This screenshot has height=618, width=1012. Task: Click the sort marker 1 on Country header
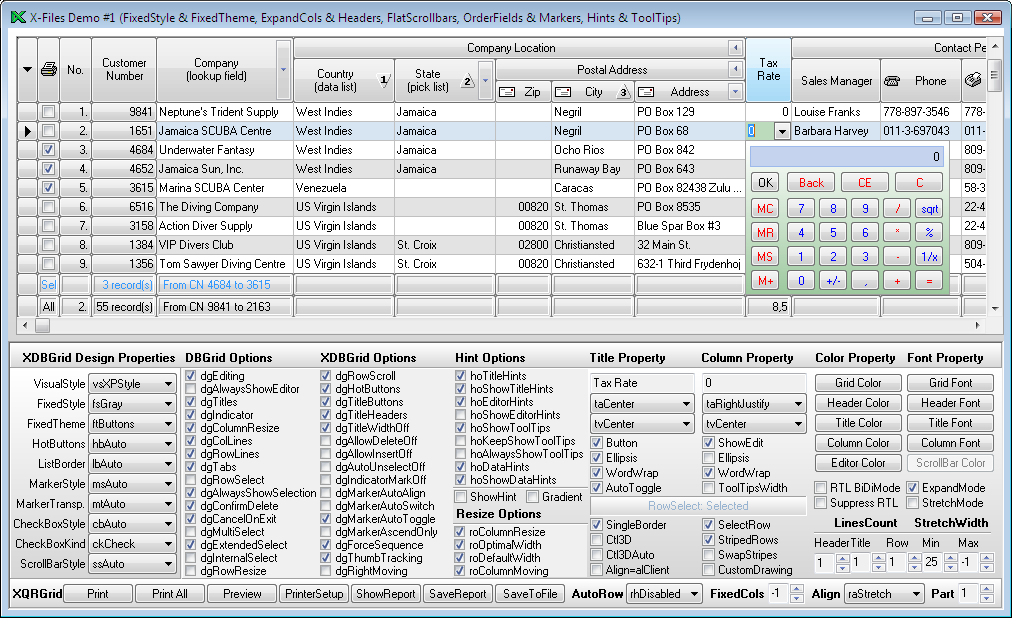pos(385,81)
